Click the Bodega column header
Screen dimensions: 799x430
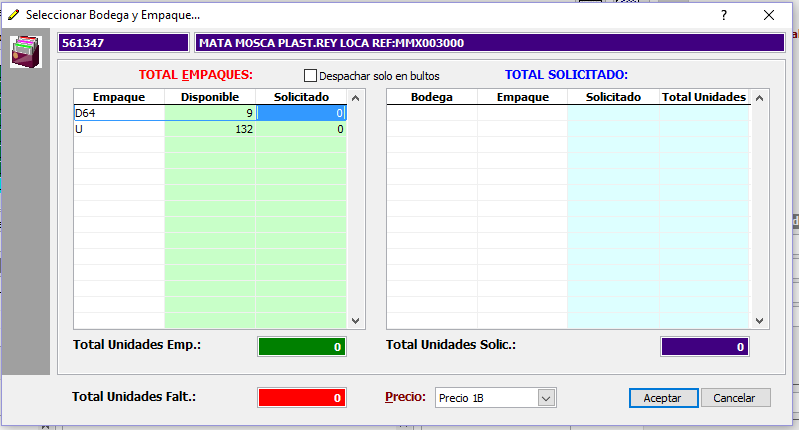431,97
